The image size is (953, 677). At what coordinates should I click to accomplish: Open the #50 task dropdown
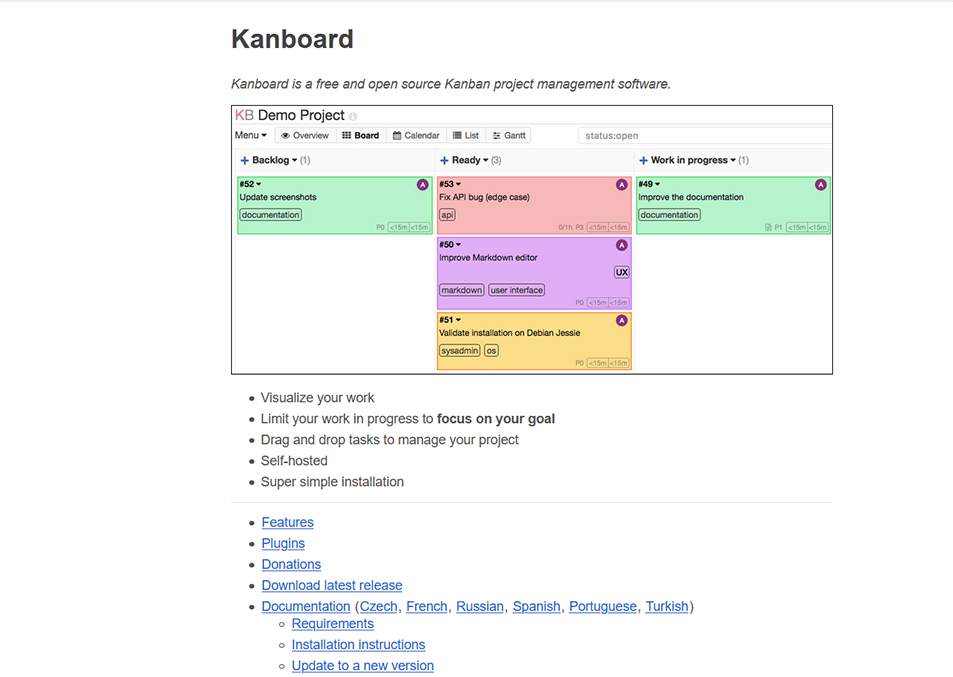pos(450,244)
